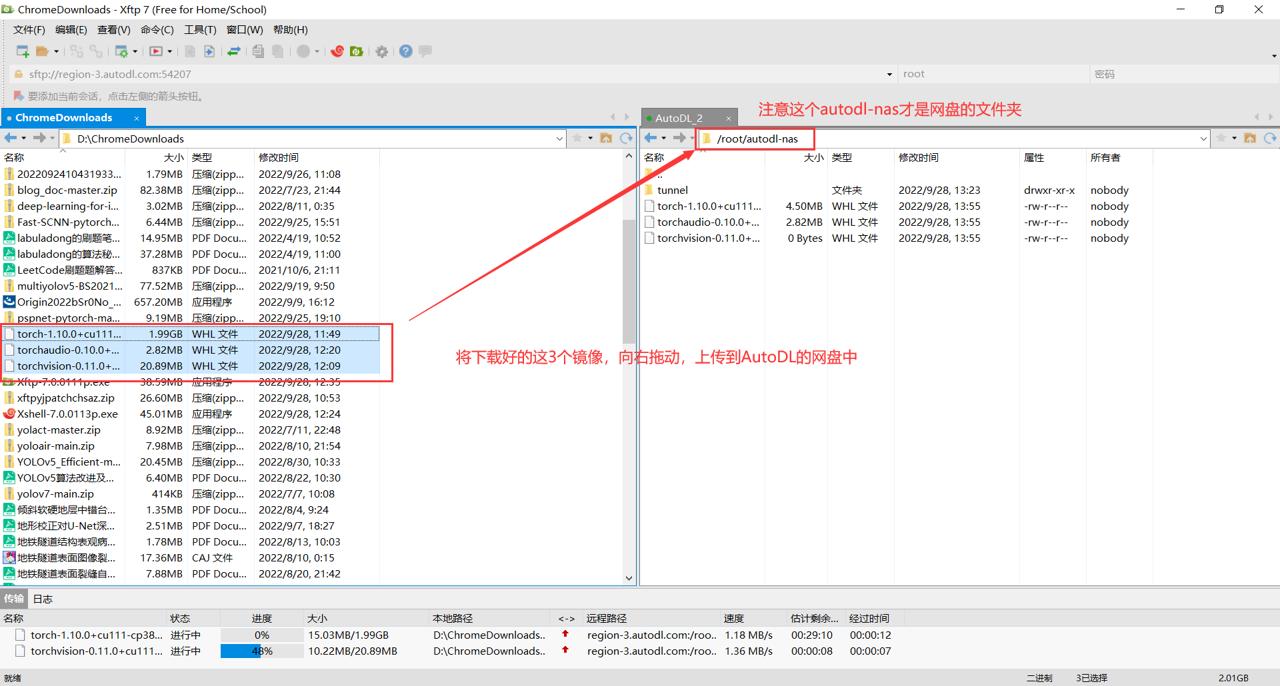Open the 帮助(H) menu
The height and width of the screenshot is (686, 1280).
point(290,30)
